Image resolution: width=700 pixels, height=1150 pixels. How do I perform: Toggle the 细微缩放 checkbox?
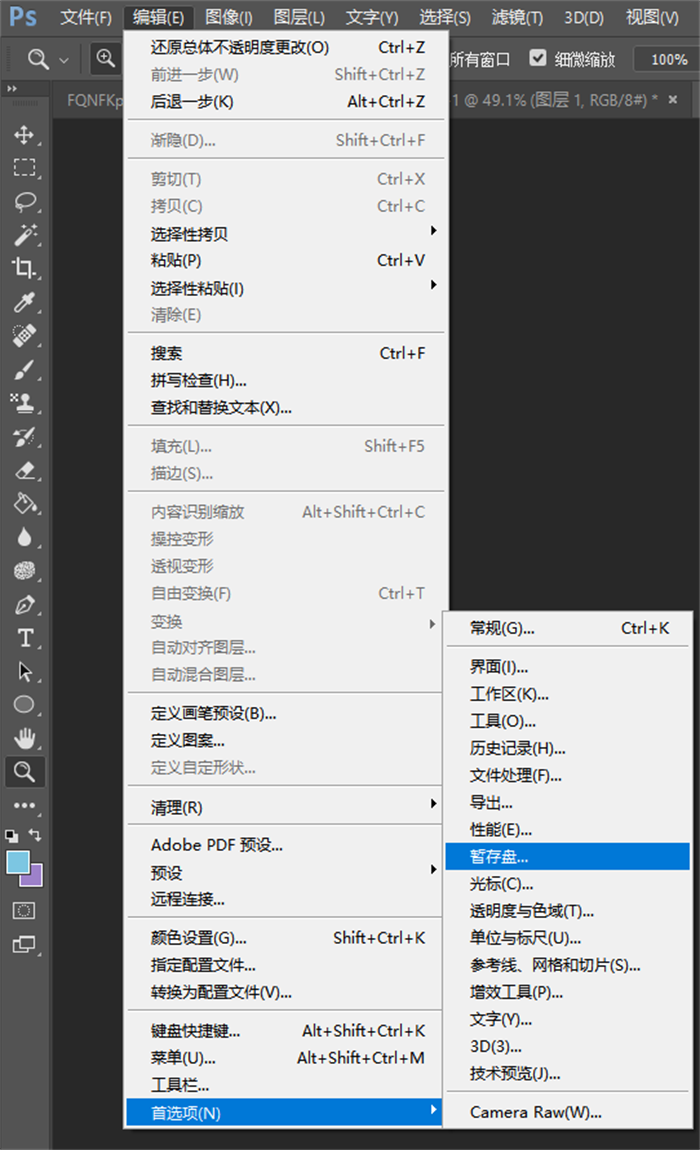click(x=539, y=58)
